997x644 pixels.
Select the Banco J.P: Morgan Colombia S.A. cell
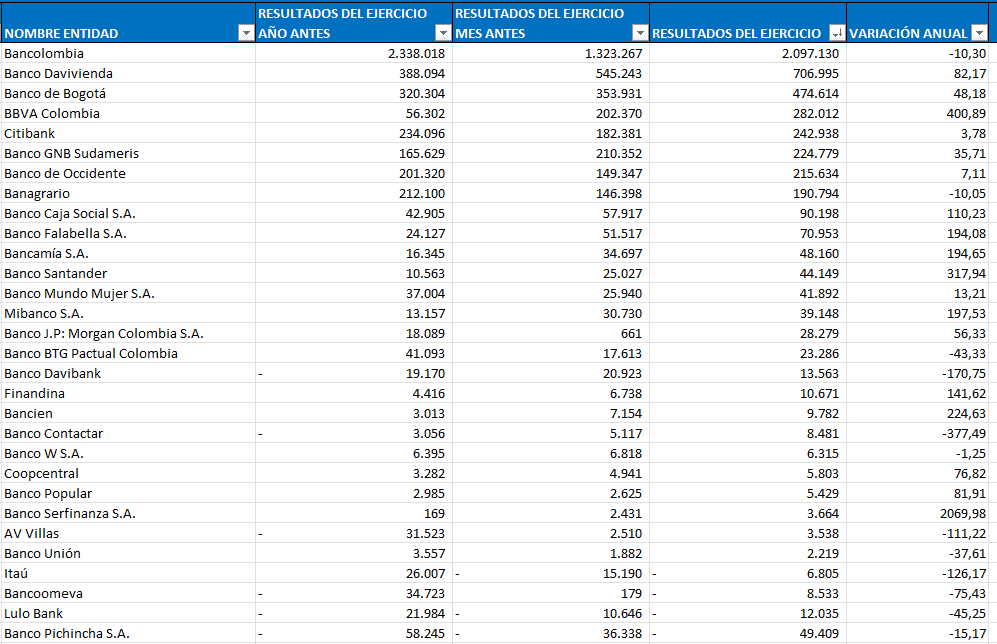(x=128, y=334)
